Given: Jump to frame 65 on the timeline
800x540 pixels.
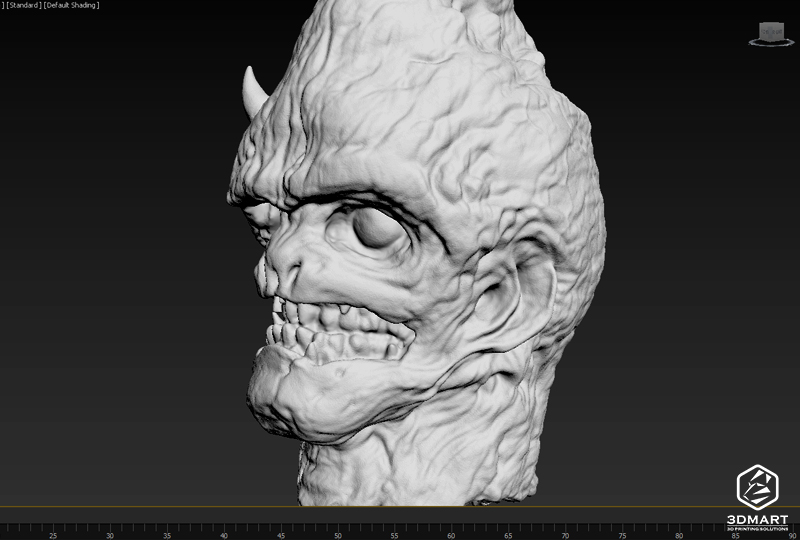Looking at the screenshot, I should coord(508,529).
